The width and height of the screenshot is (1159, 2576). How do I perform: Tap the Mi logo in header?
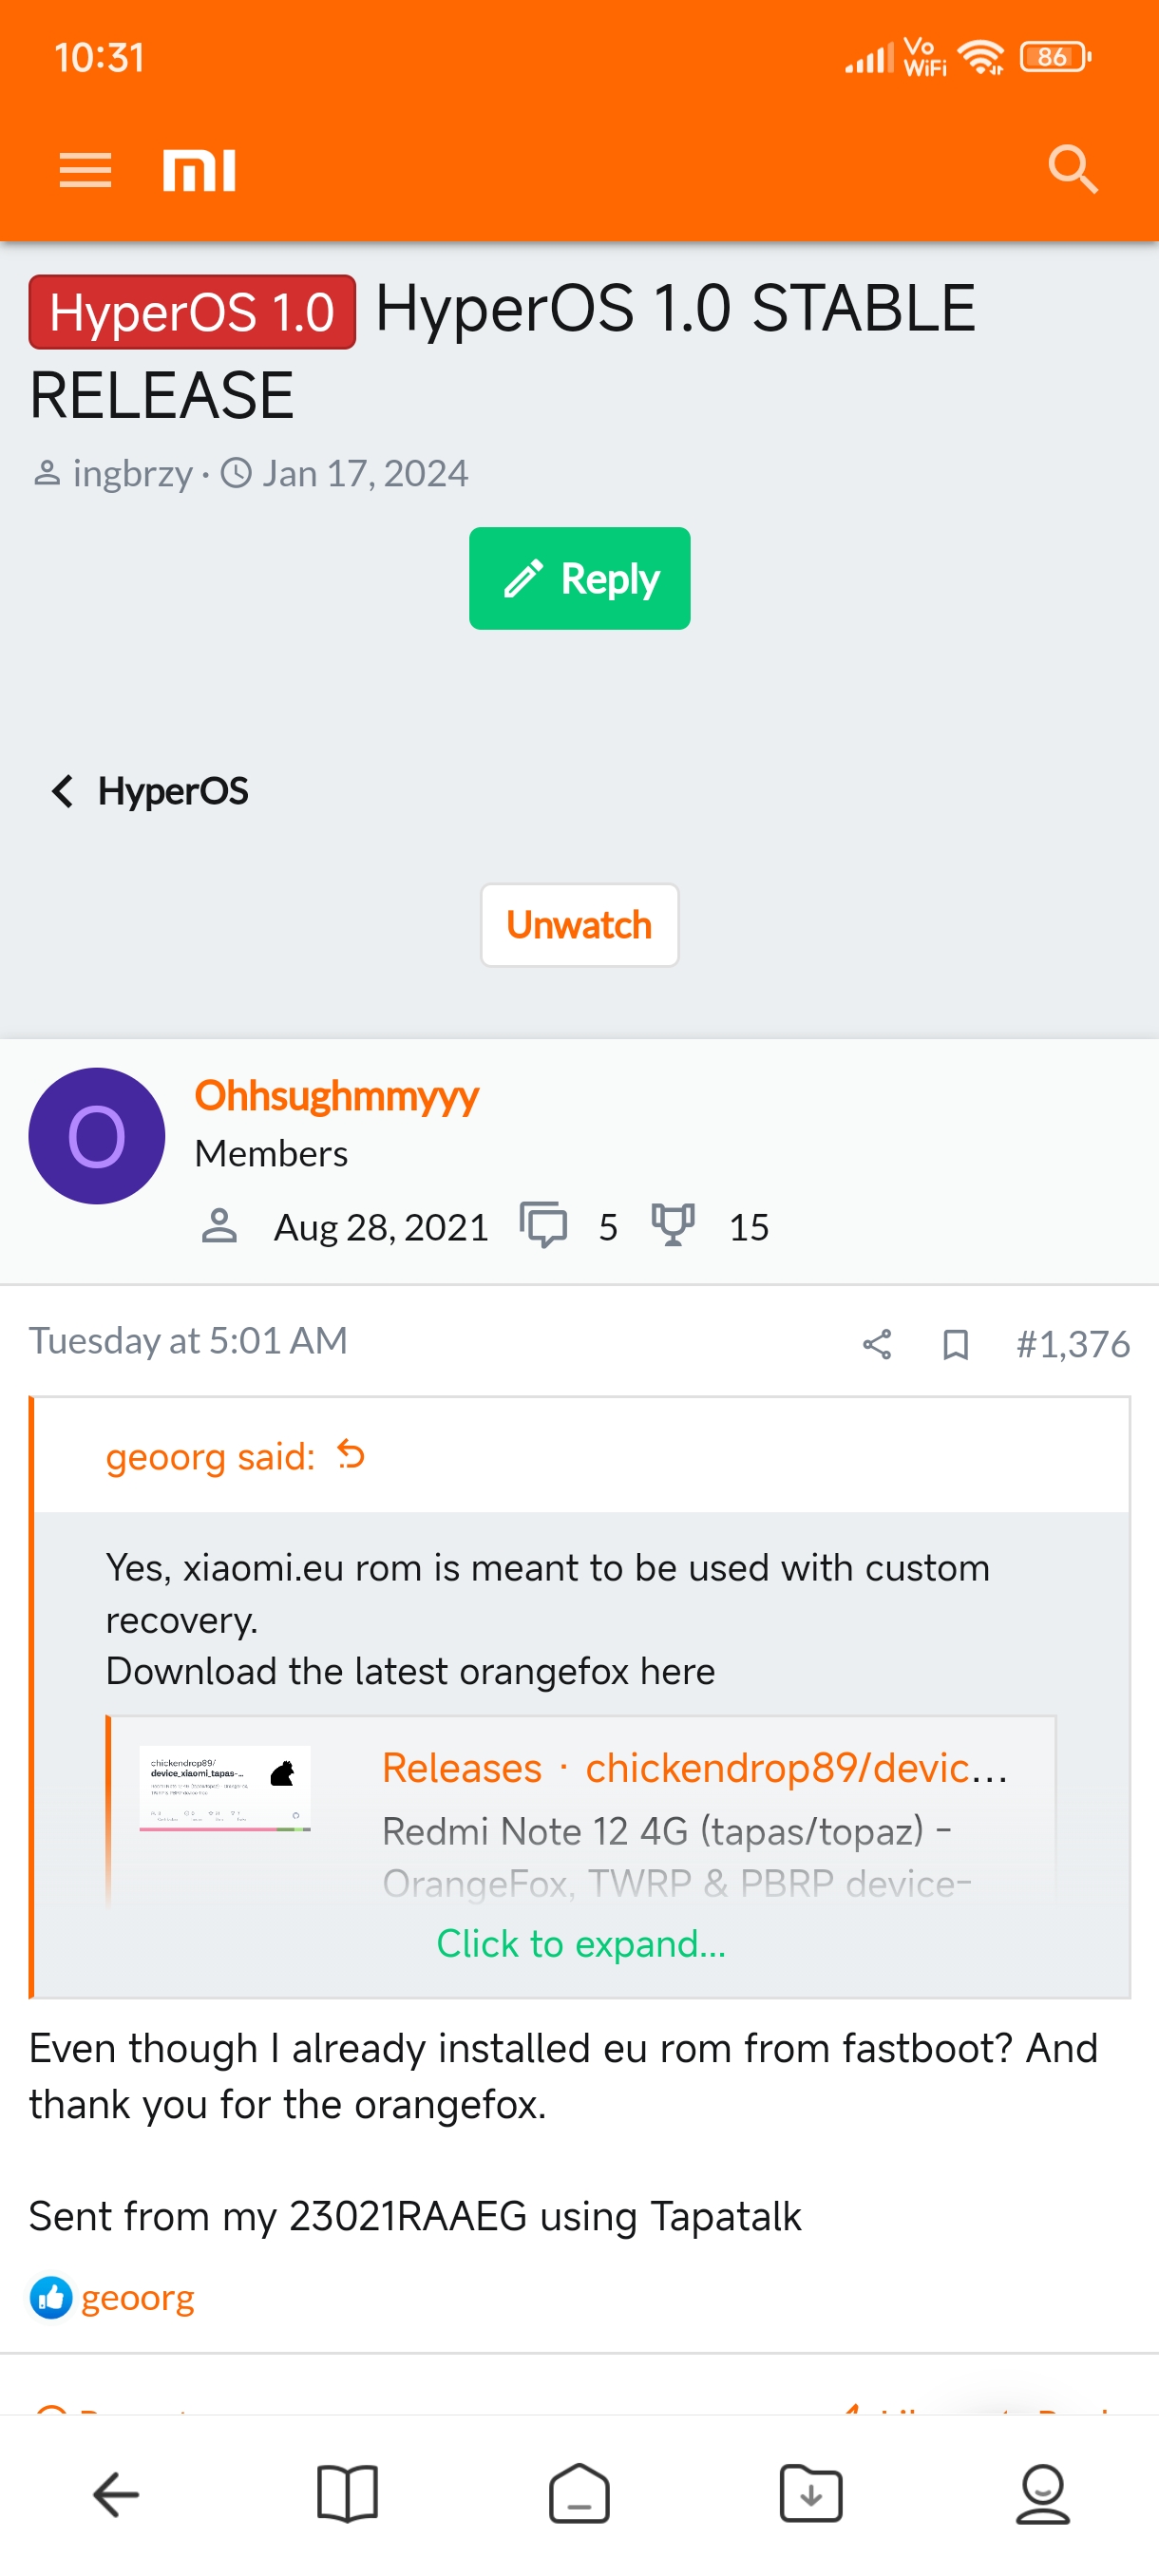pos(199,170)
